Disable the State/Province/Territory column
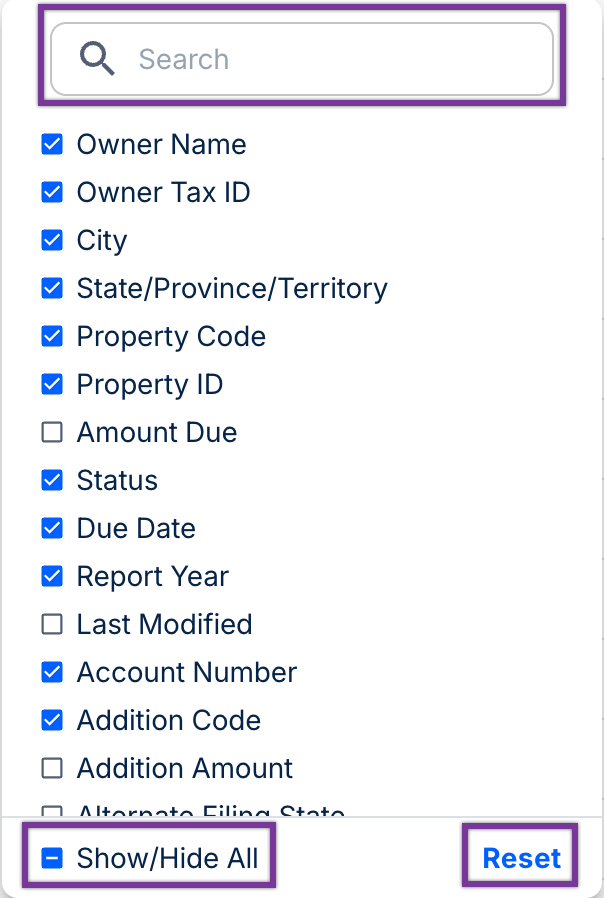Image resolution: width=604 pixels, height=898 pixels. (52, 289)
